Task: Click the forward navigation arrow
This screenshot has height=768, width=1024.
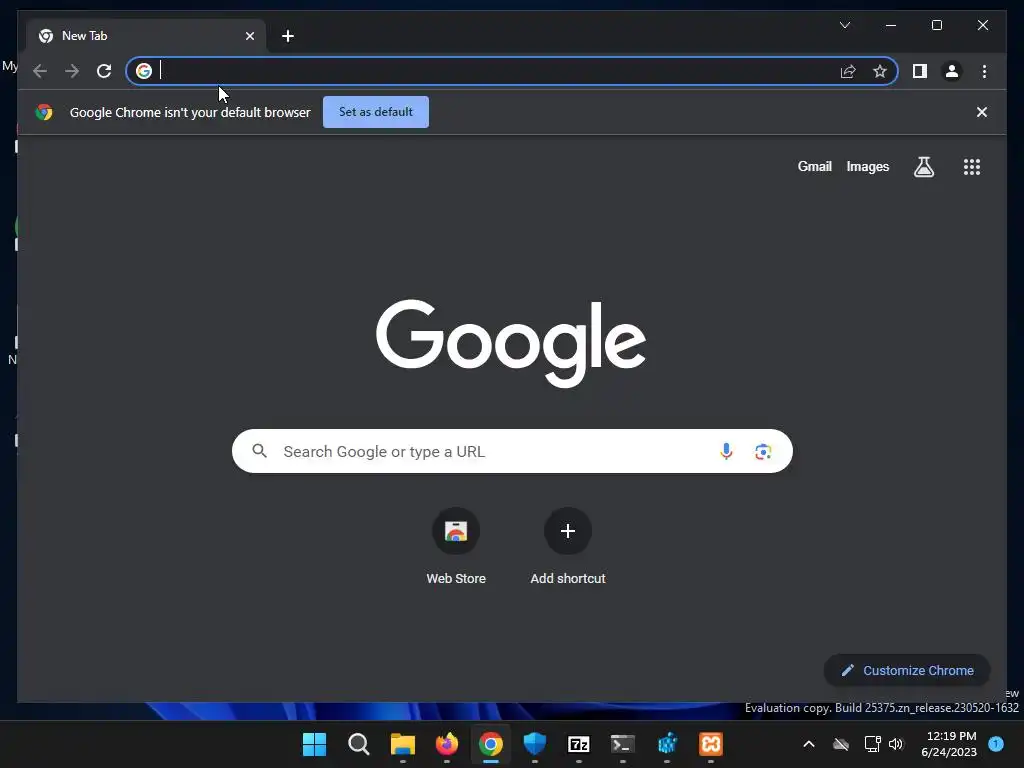Action: click(x=72, y=71)
